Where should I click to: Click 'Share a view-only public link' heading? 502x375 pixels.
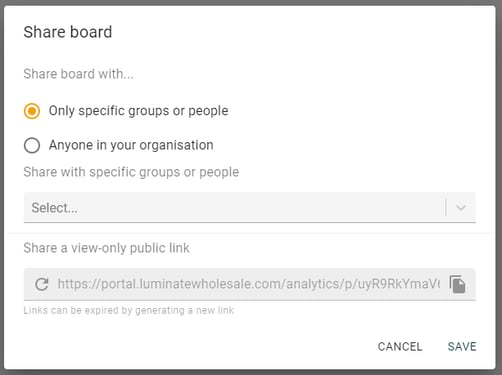[x=106, y=248]
